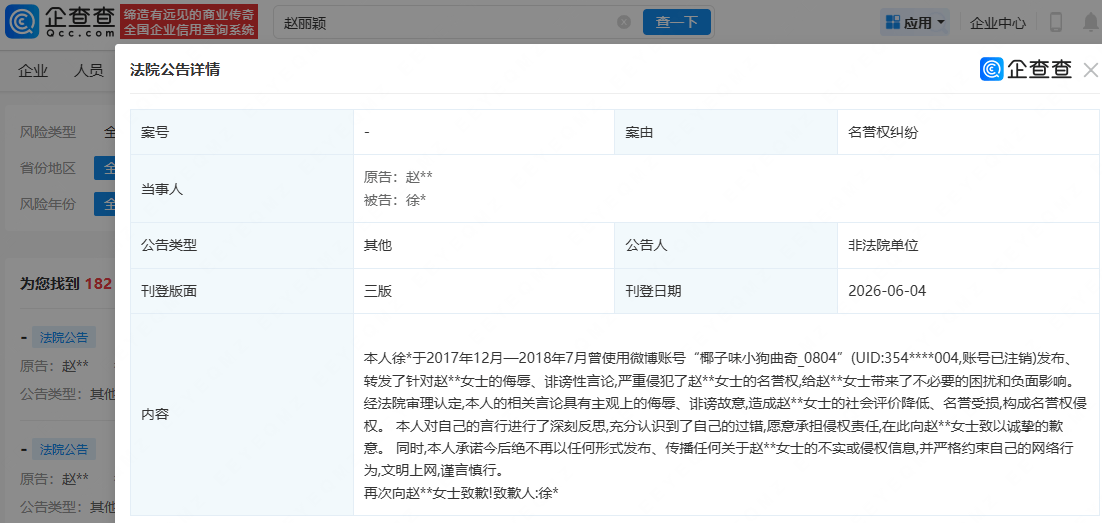Click the 公告人 label cell
This screenshot has height=523, width=1102.
coord(726,245)
